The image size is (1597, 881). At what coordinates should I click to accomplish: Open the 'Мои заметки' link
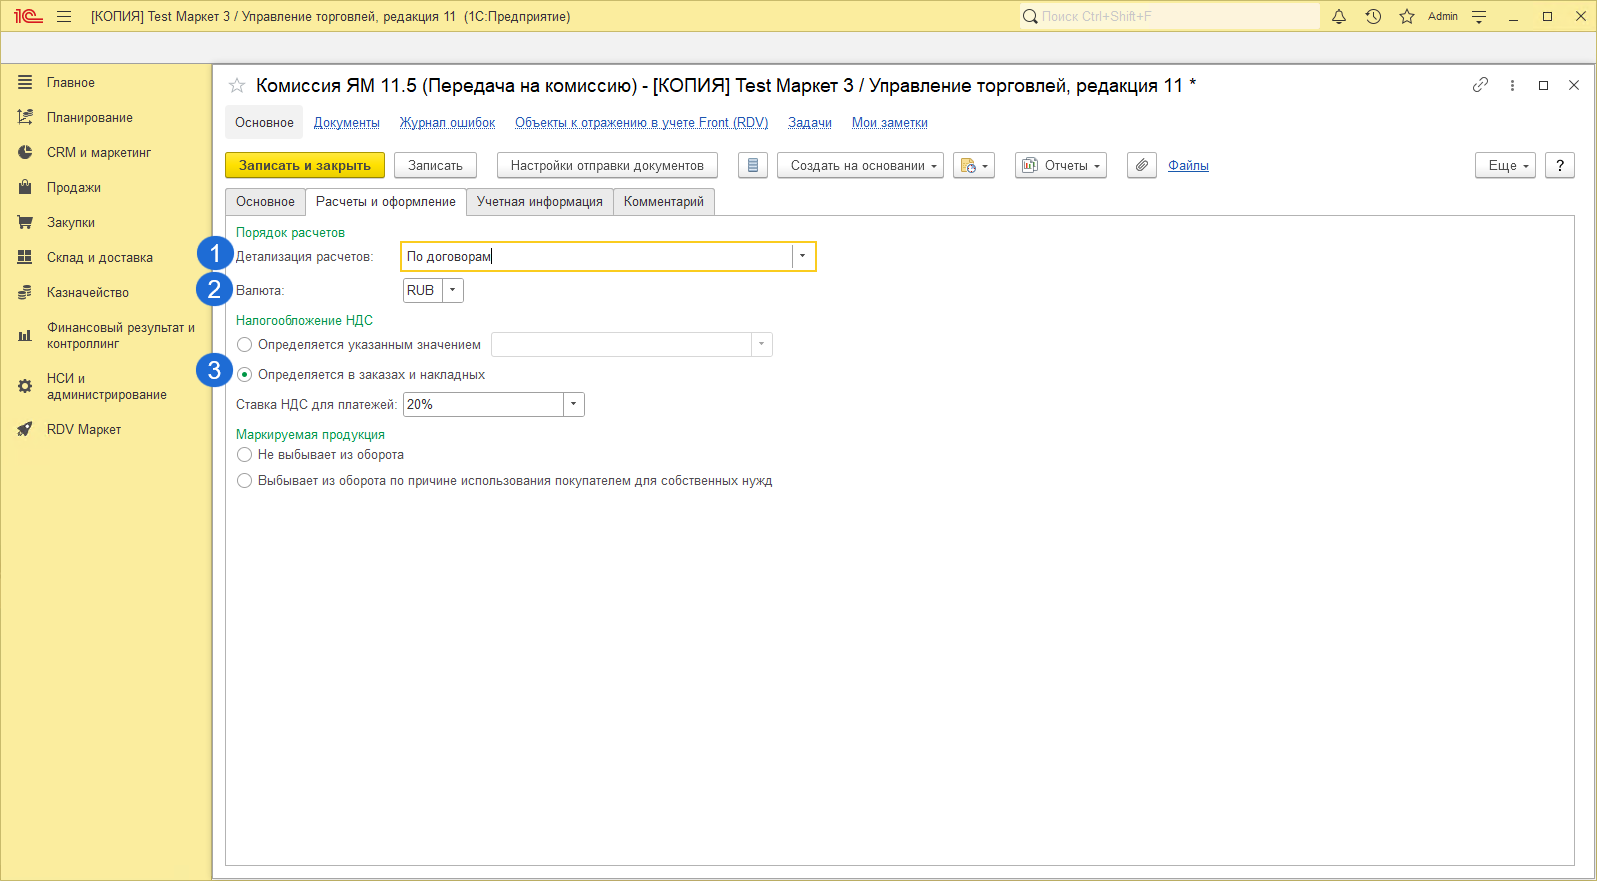890,123
